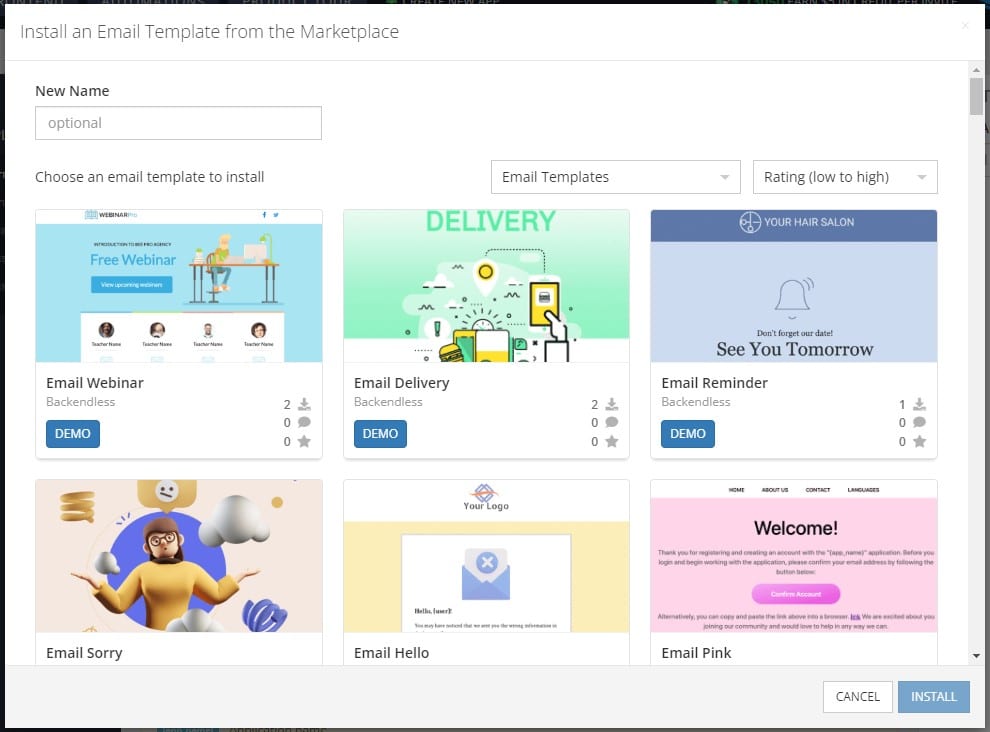Image resolution: width=990 pixels, height=732 pixels.
Task: Click the comment bubble icon on Email Delivery
Action: tap(612, 422)
